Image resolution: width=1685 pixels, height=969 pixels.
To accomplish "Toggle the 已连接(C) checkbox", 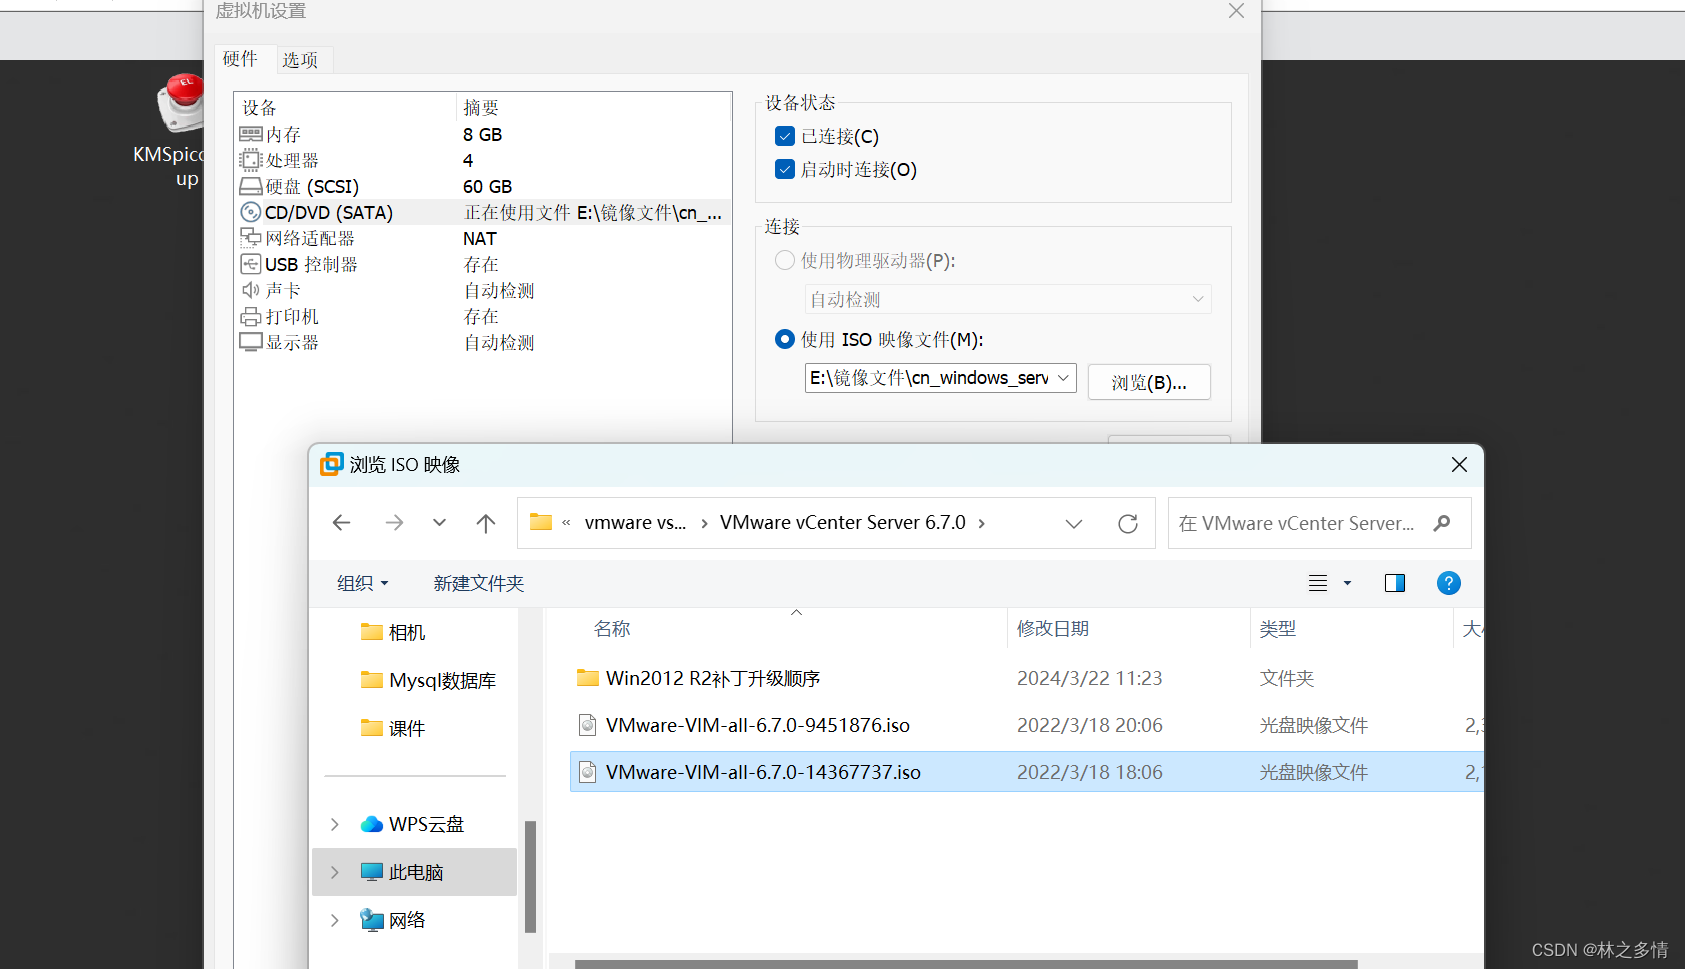I will 785,136.
